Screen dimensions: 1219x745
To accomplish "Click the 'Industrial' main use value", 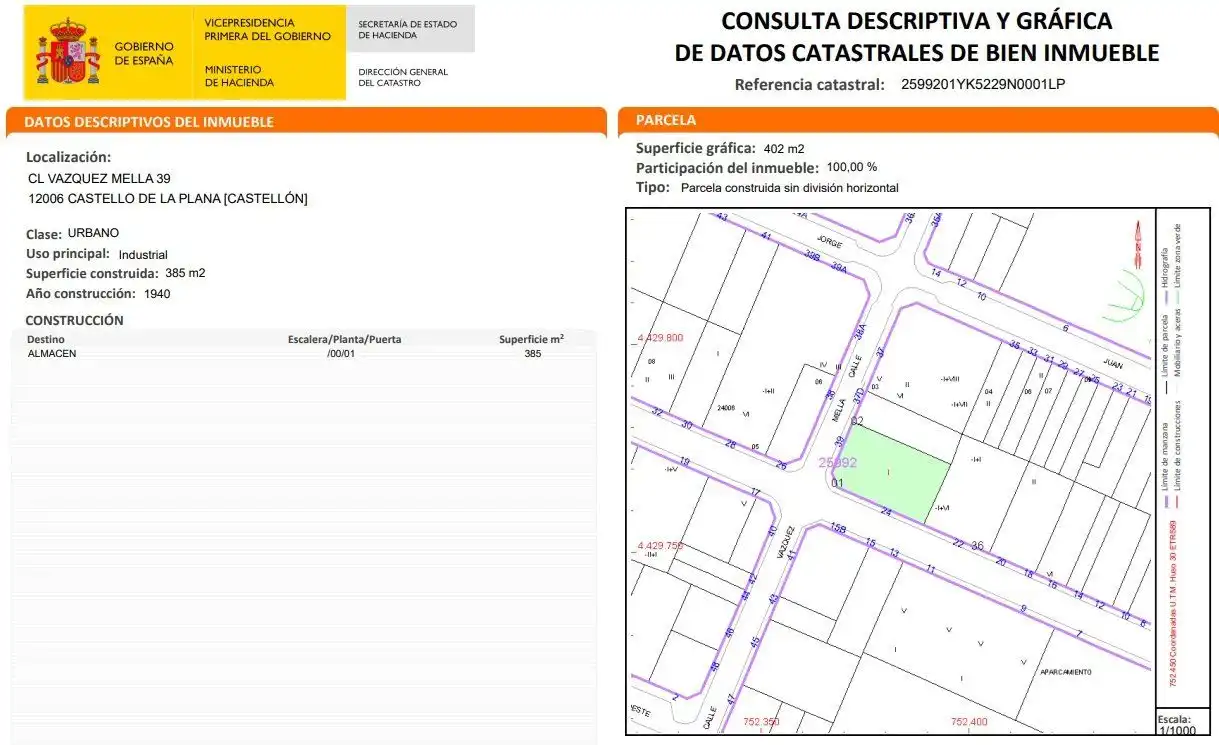I will 143,255.
